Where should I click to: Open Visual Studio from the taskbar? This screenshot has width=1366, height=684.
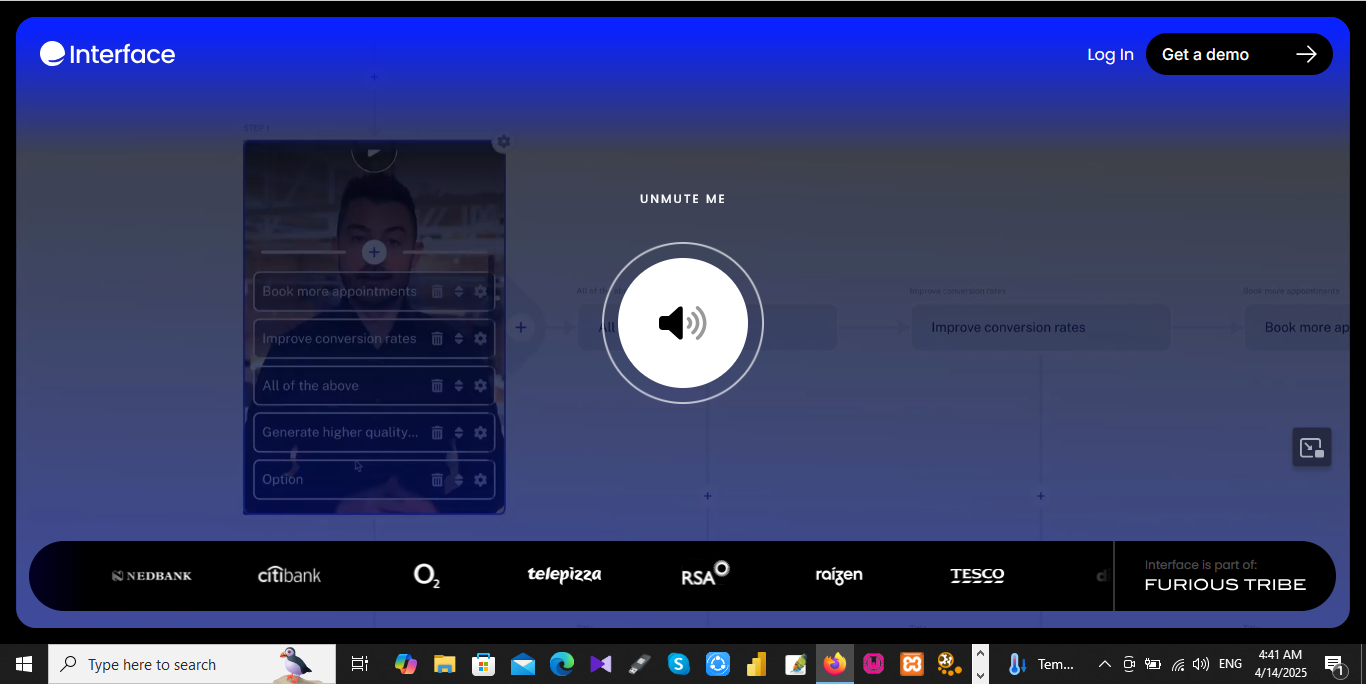tap(600, 664)
